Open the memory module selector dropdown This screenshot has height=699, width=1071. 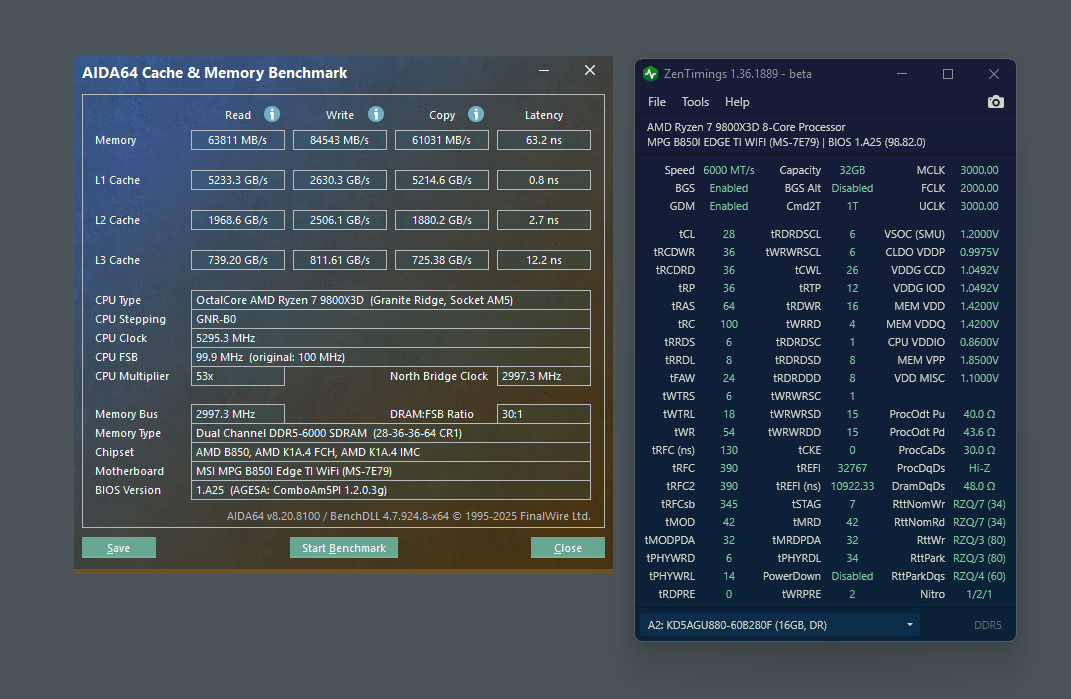(779, 625)
